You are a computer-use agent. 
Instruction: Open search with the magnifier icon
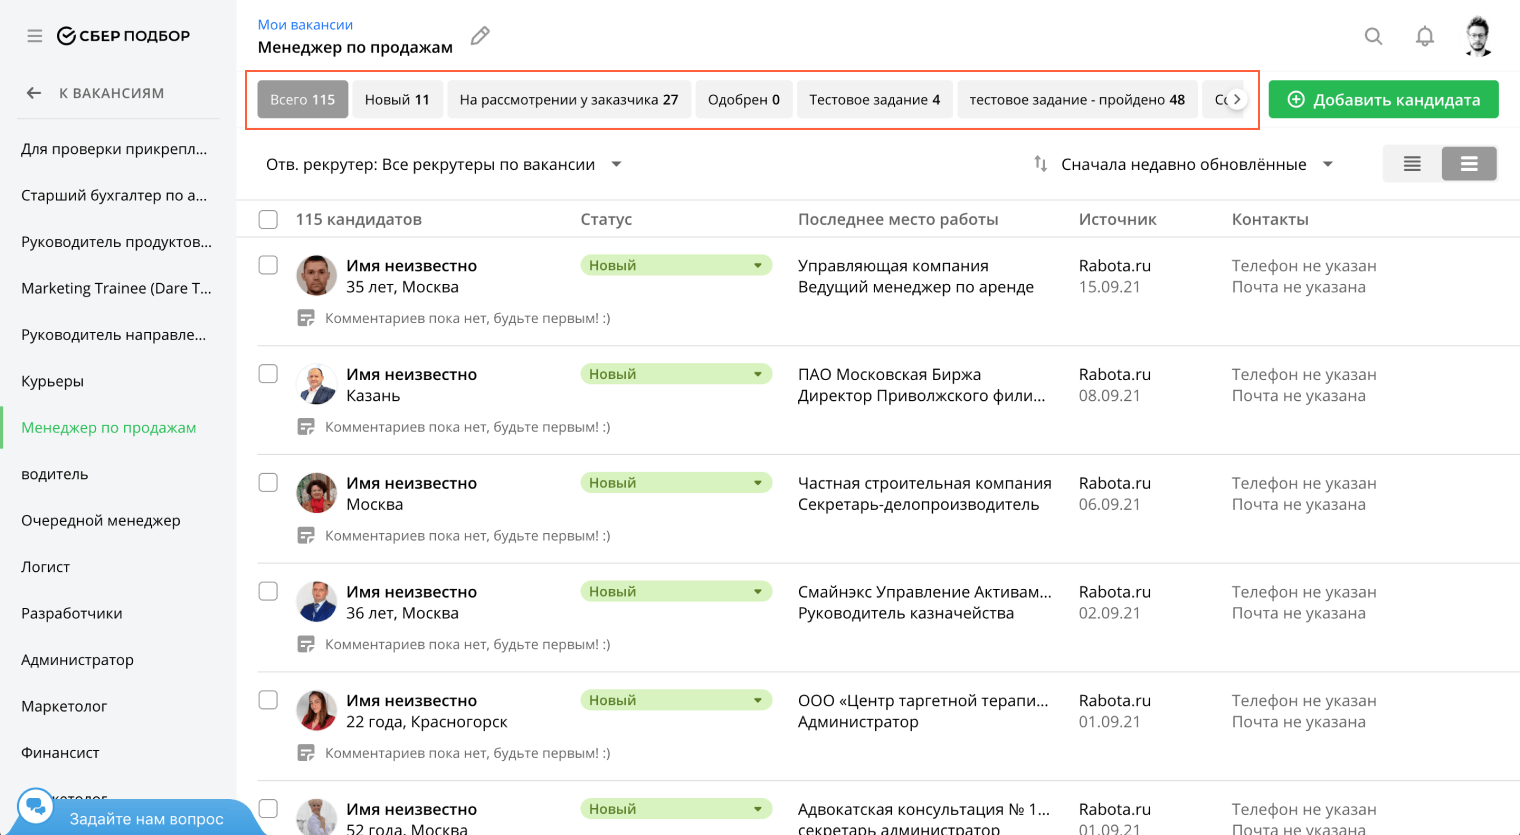1373,36
